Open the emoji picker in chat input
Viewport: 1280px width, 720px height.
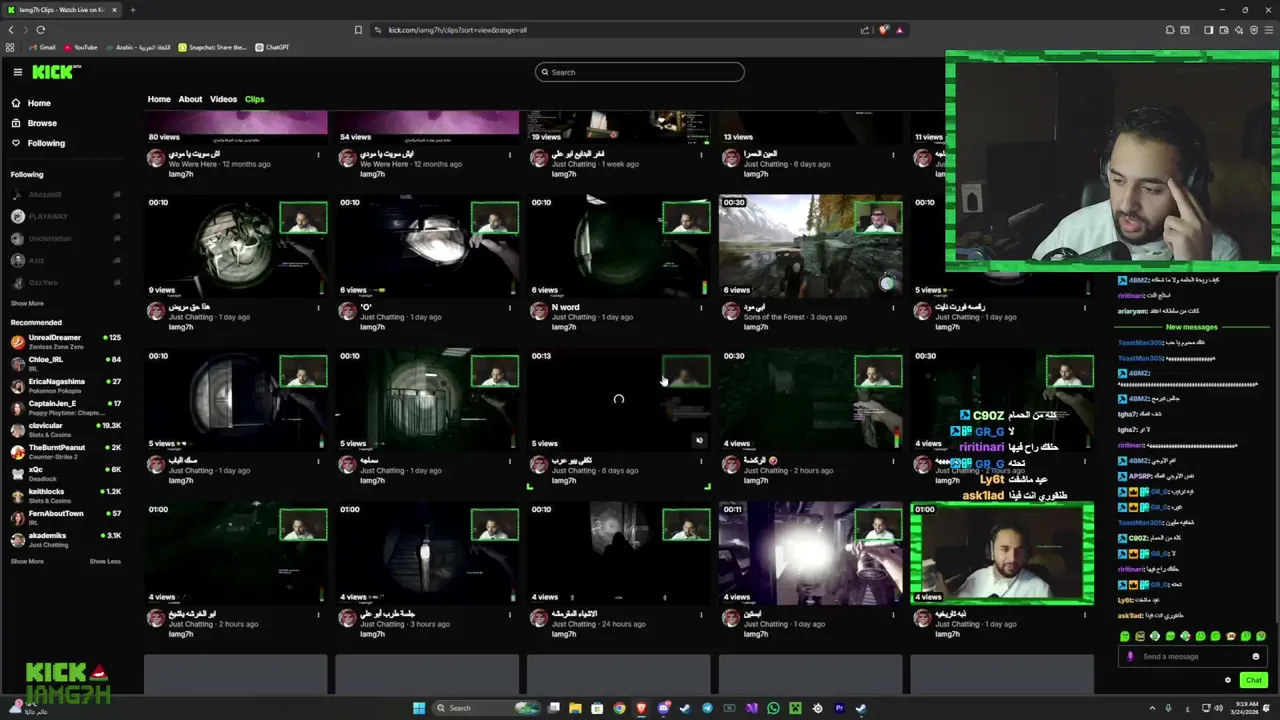pyautogui.click(x=1256, y=657)
